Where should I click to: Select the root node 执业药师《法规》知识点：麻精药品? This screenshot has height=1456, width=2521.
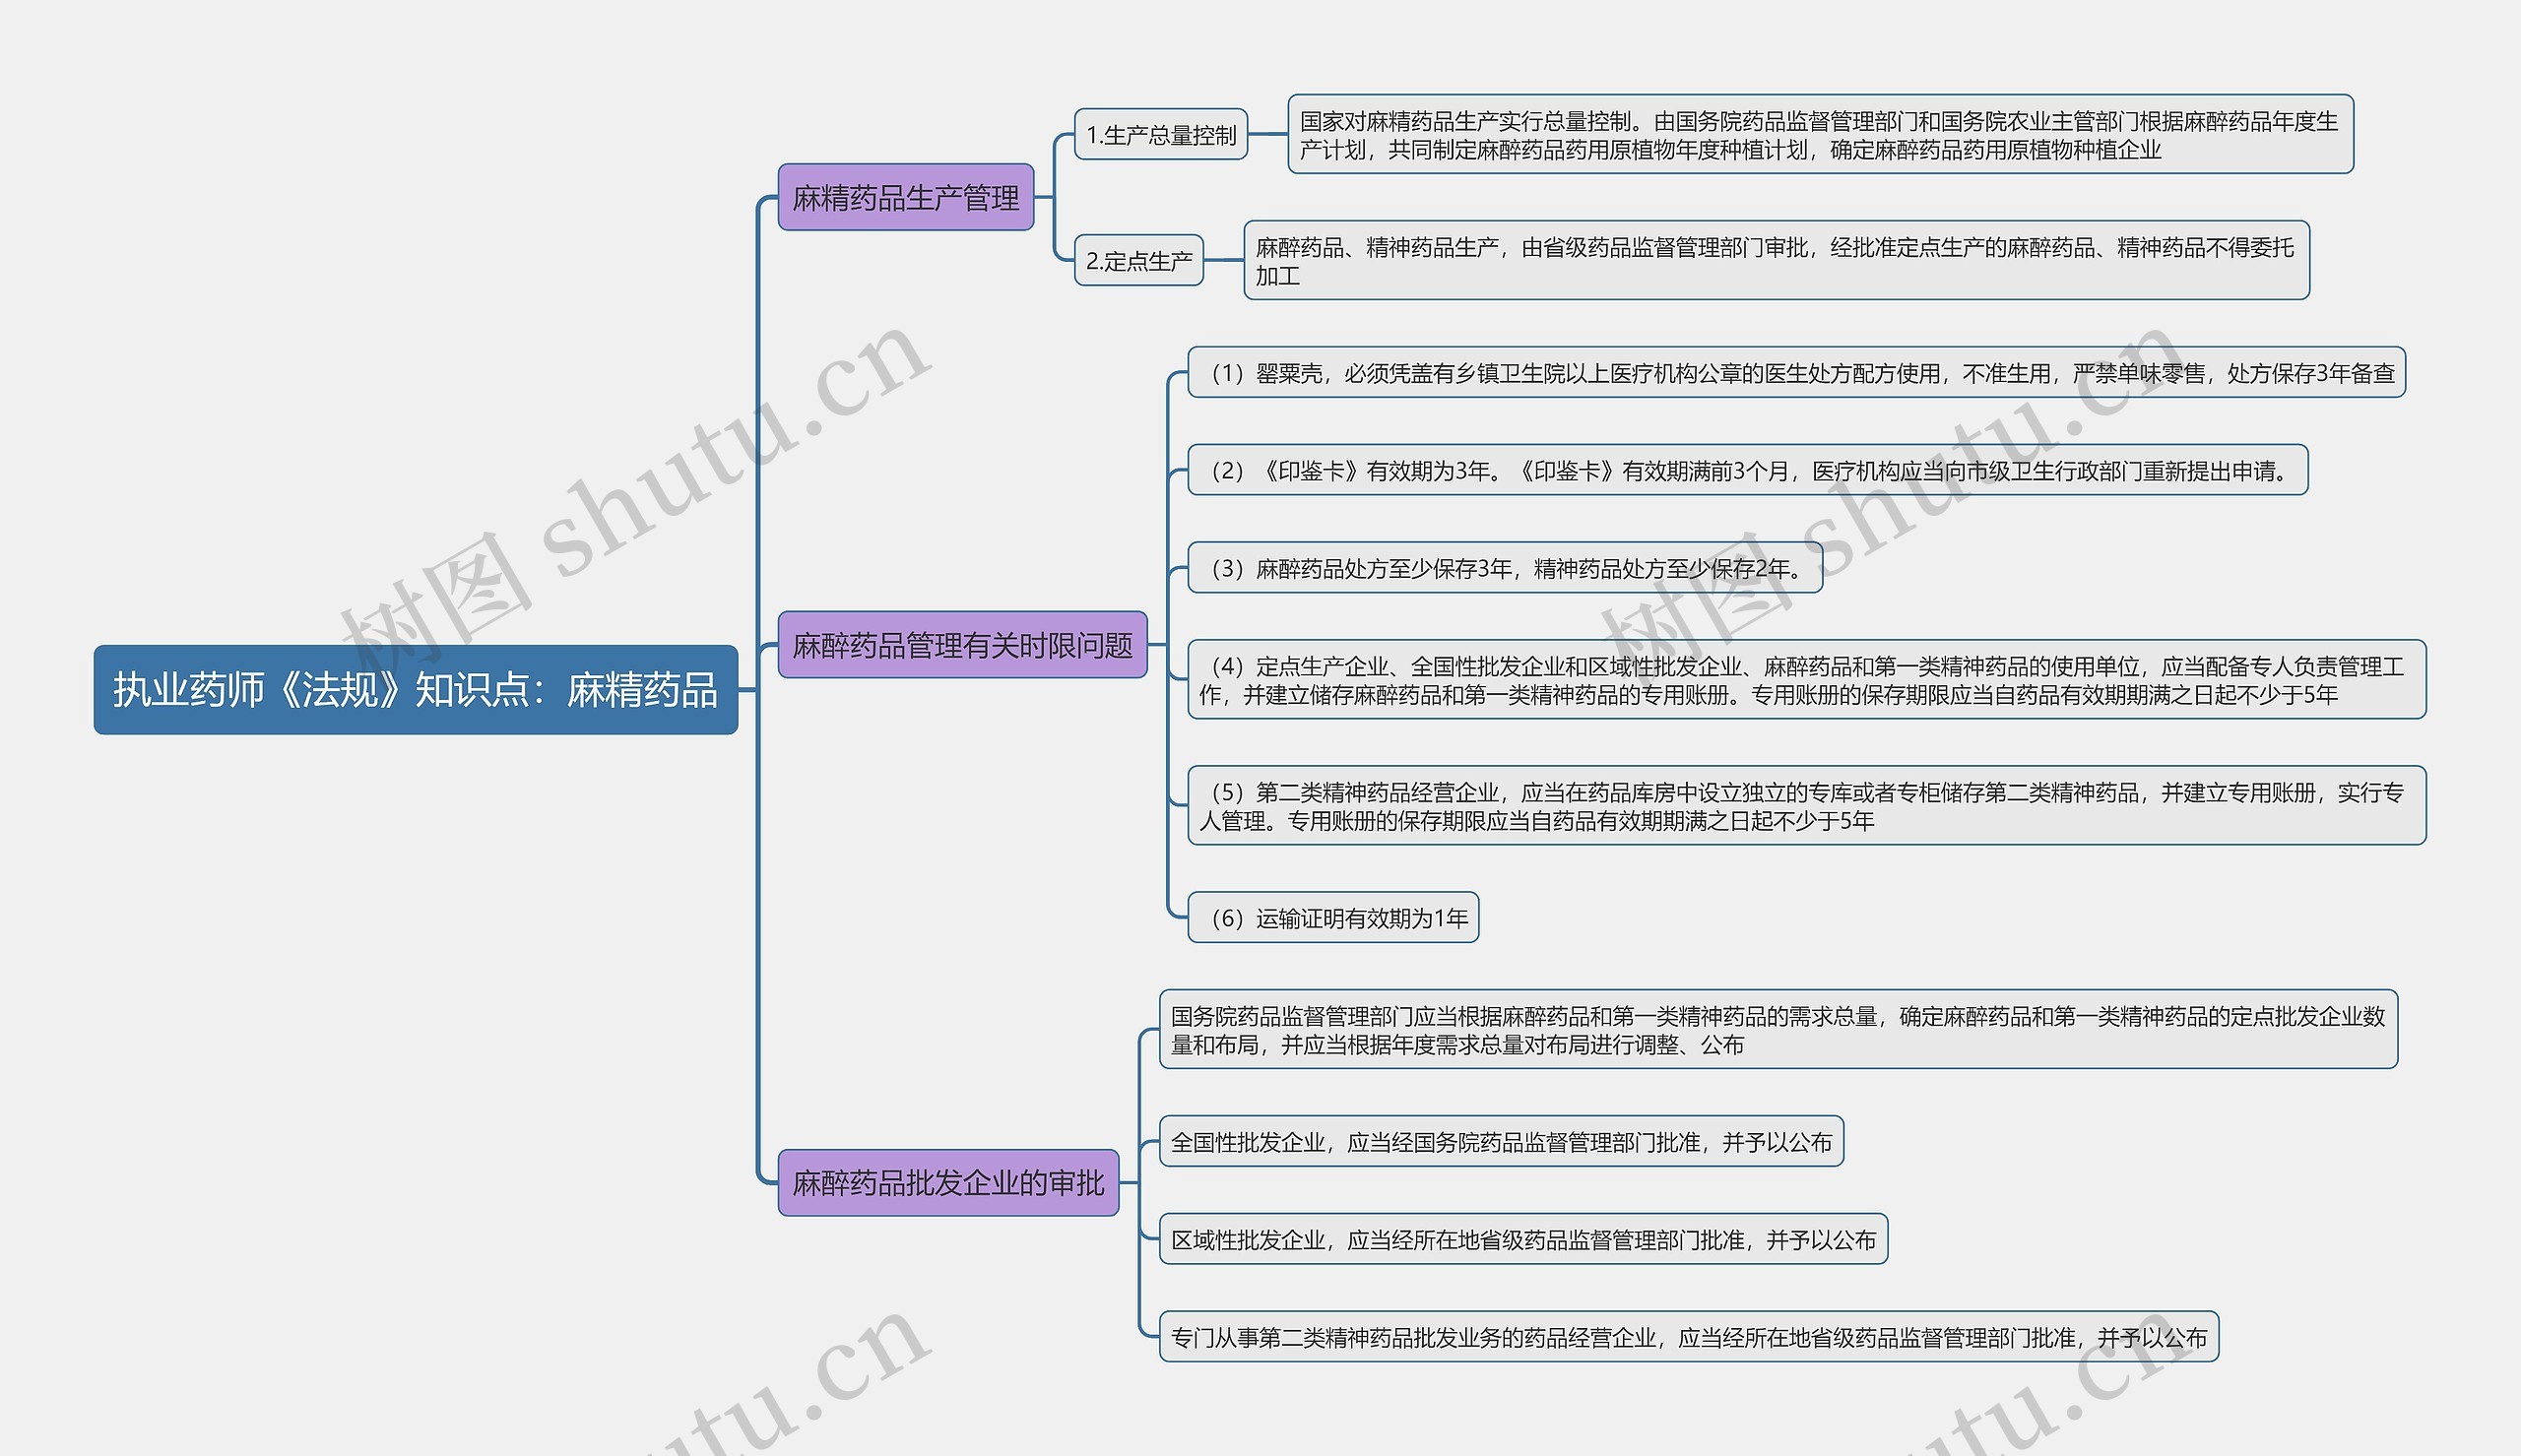tap(415, 690)
